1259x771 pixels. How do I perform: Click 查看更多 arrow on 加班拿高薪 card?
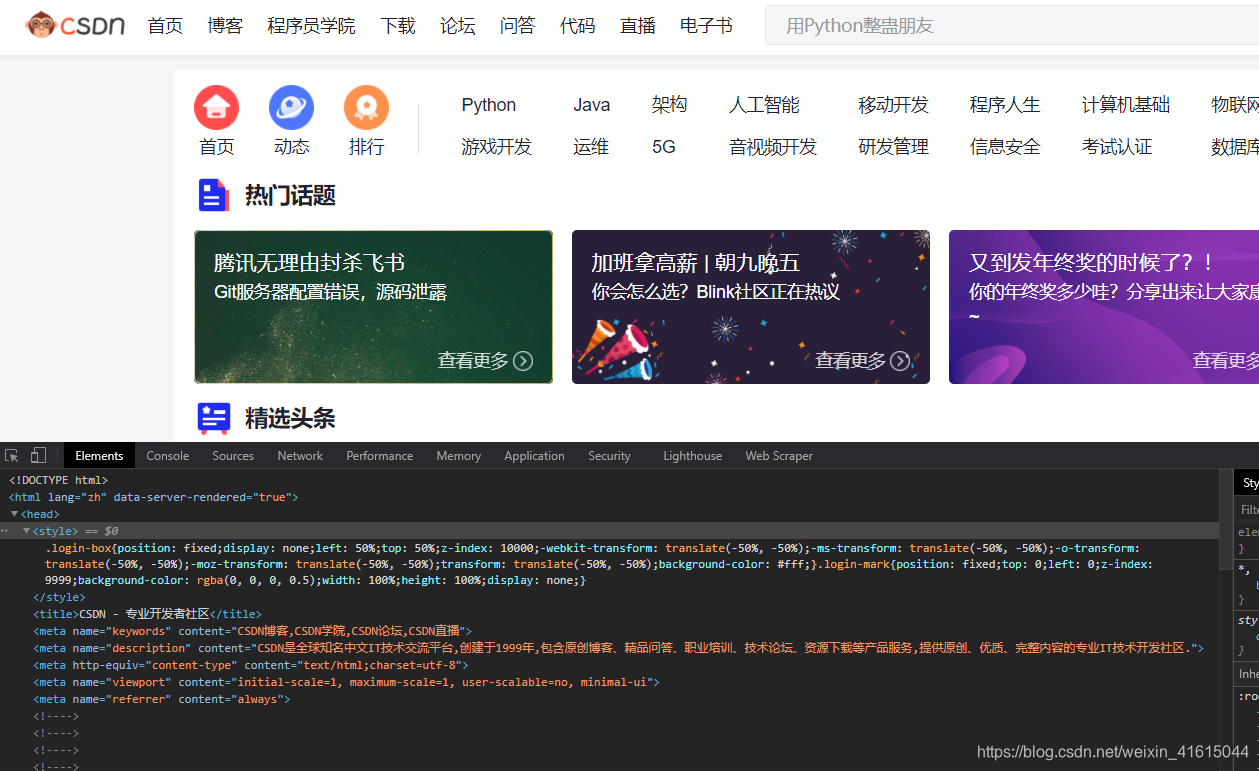coord(900,361)
